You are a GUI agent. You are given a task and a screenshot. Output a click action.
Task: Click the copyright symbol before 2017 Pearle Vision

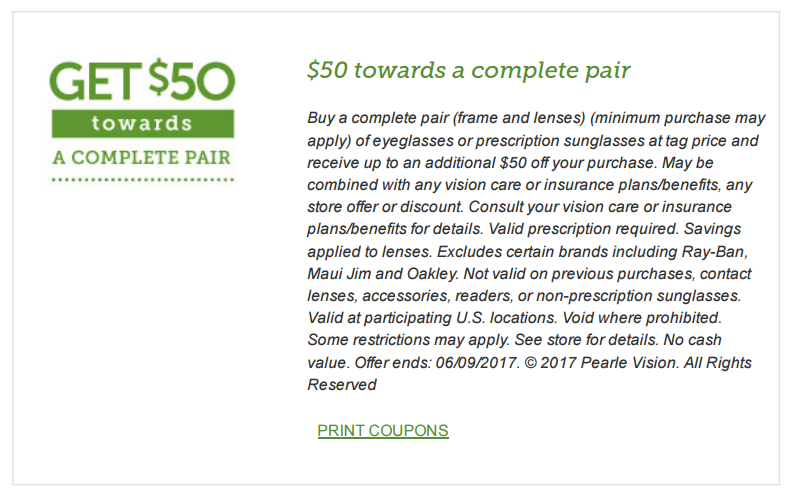tap(531, 363)
